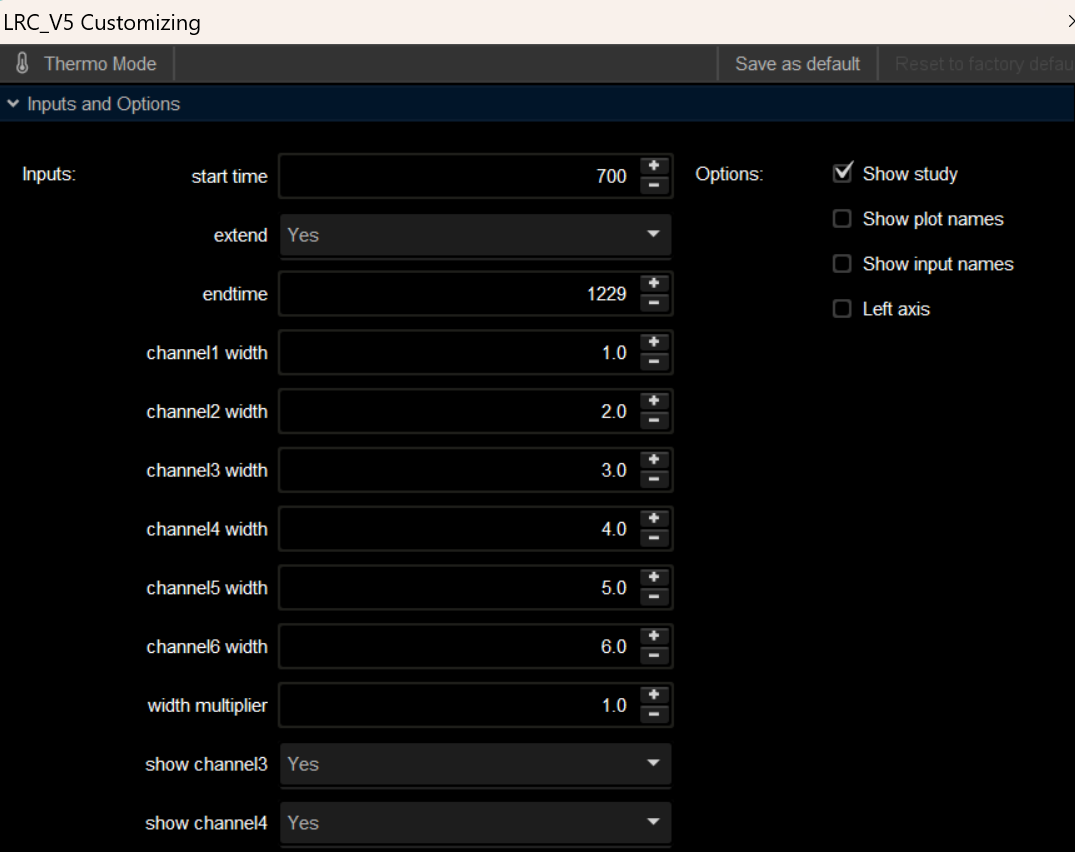Click the Thermo Mode thermometer icon
Image resolution: width=1075 pixels, height=852 pixels.
(x=23, y=64)
